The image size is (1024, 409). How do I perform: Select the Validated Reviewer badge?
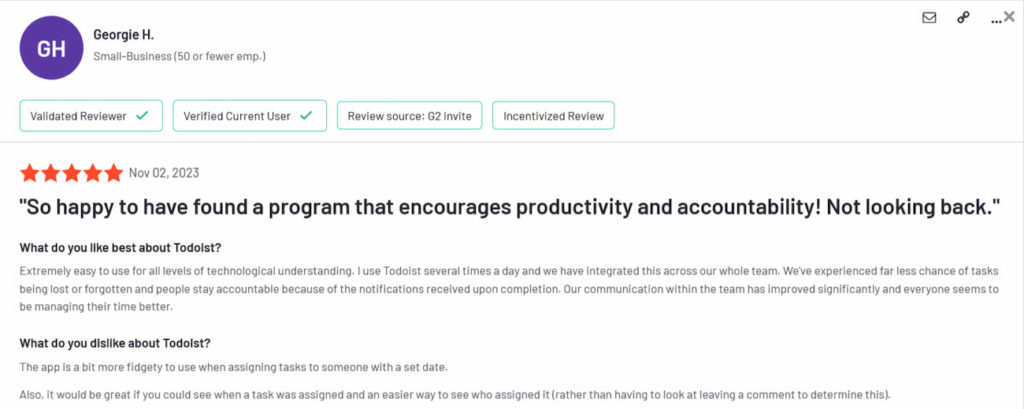[90, 116]
